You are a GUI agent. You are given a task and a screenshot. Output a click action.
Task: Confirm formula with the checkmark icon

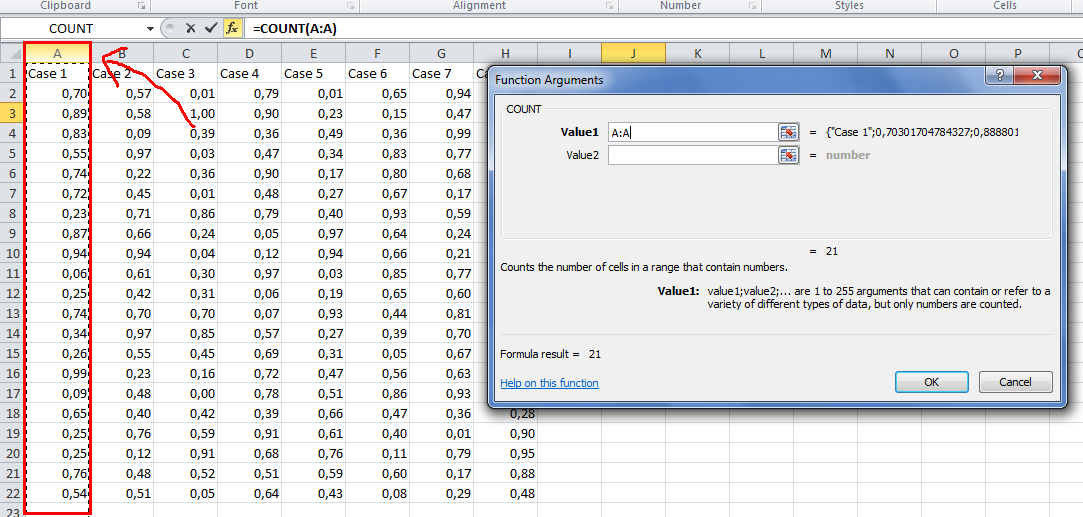pyautogui.click(x=211, y=28)
